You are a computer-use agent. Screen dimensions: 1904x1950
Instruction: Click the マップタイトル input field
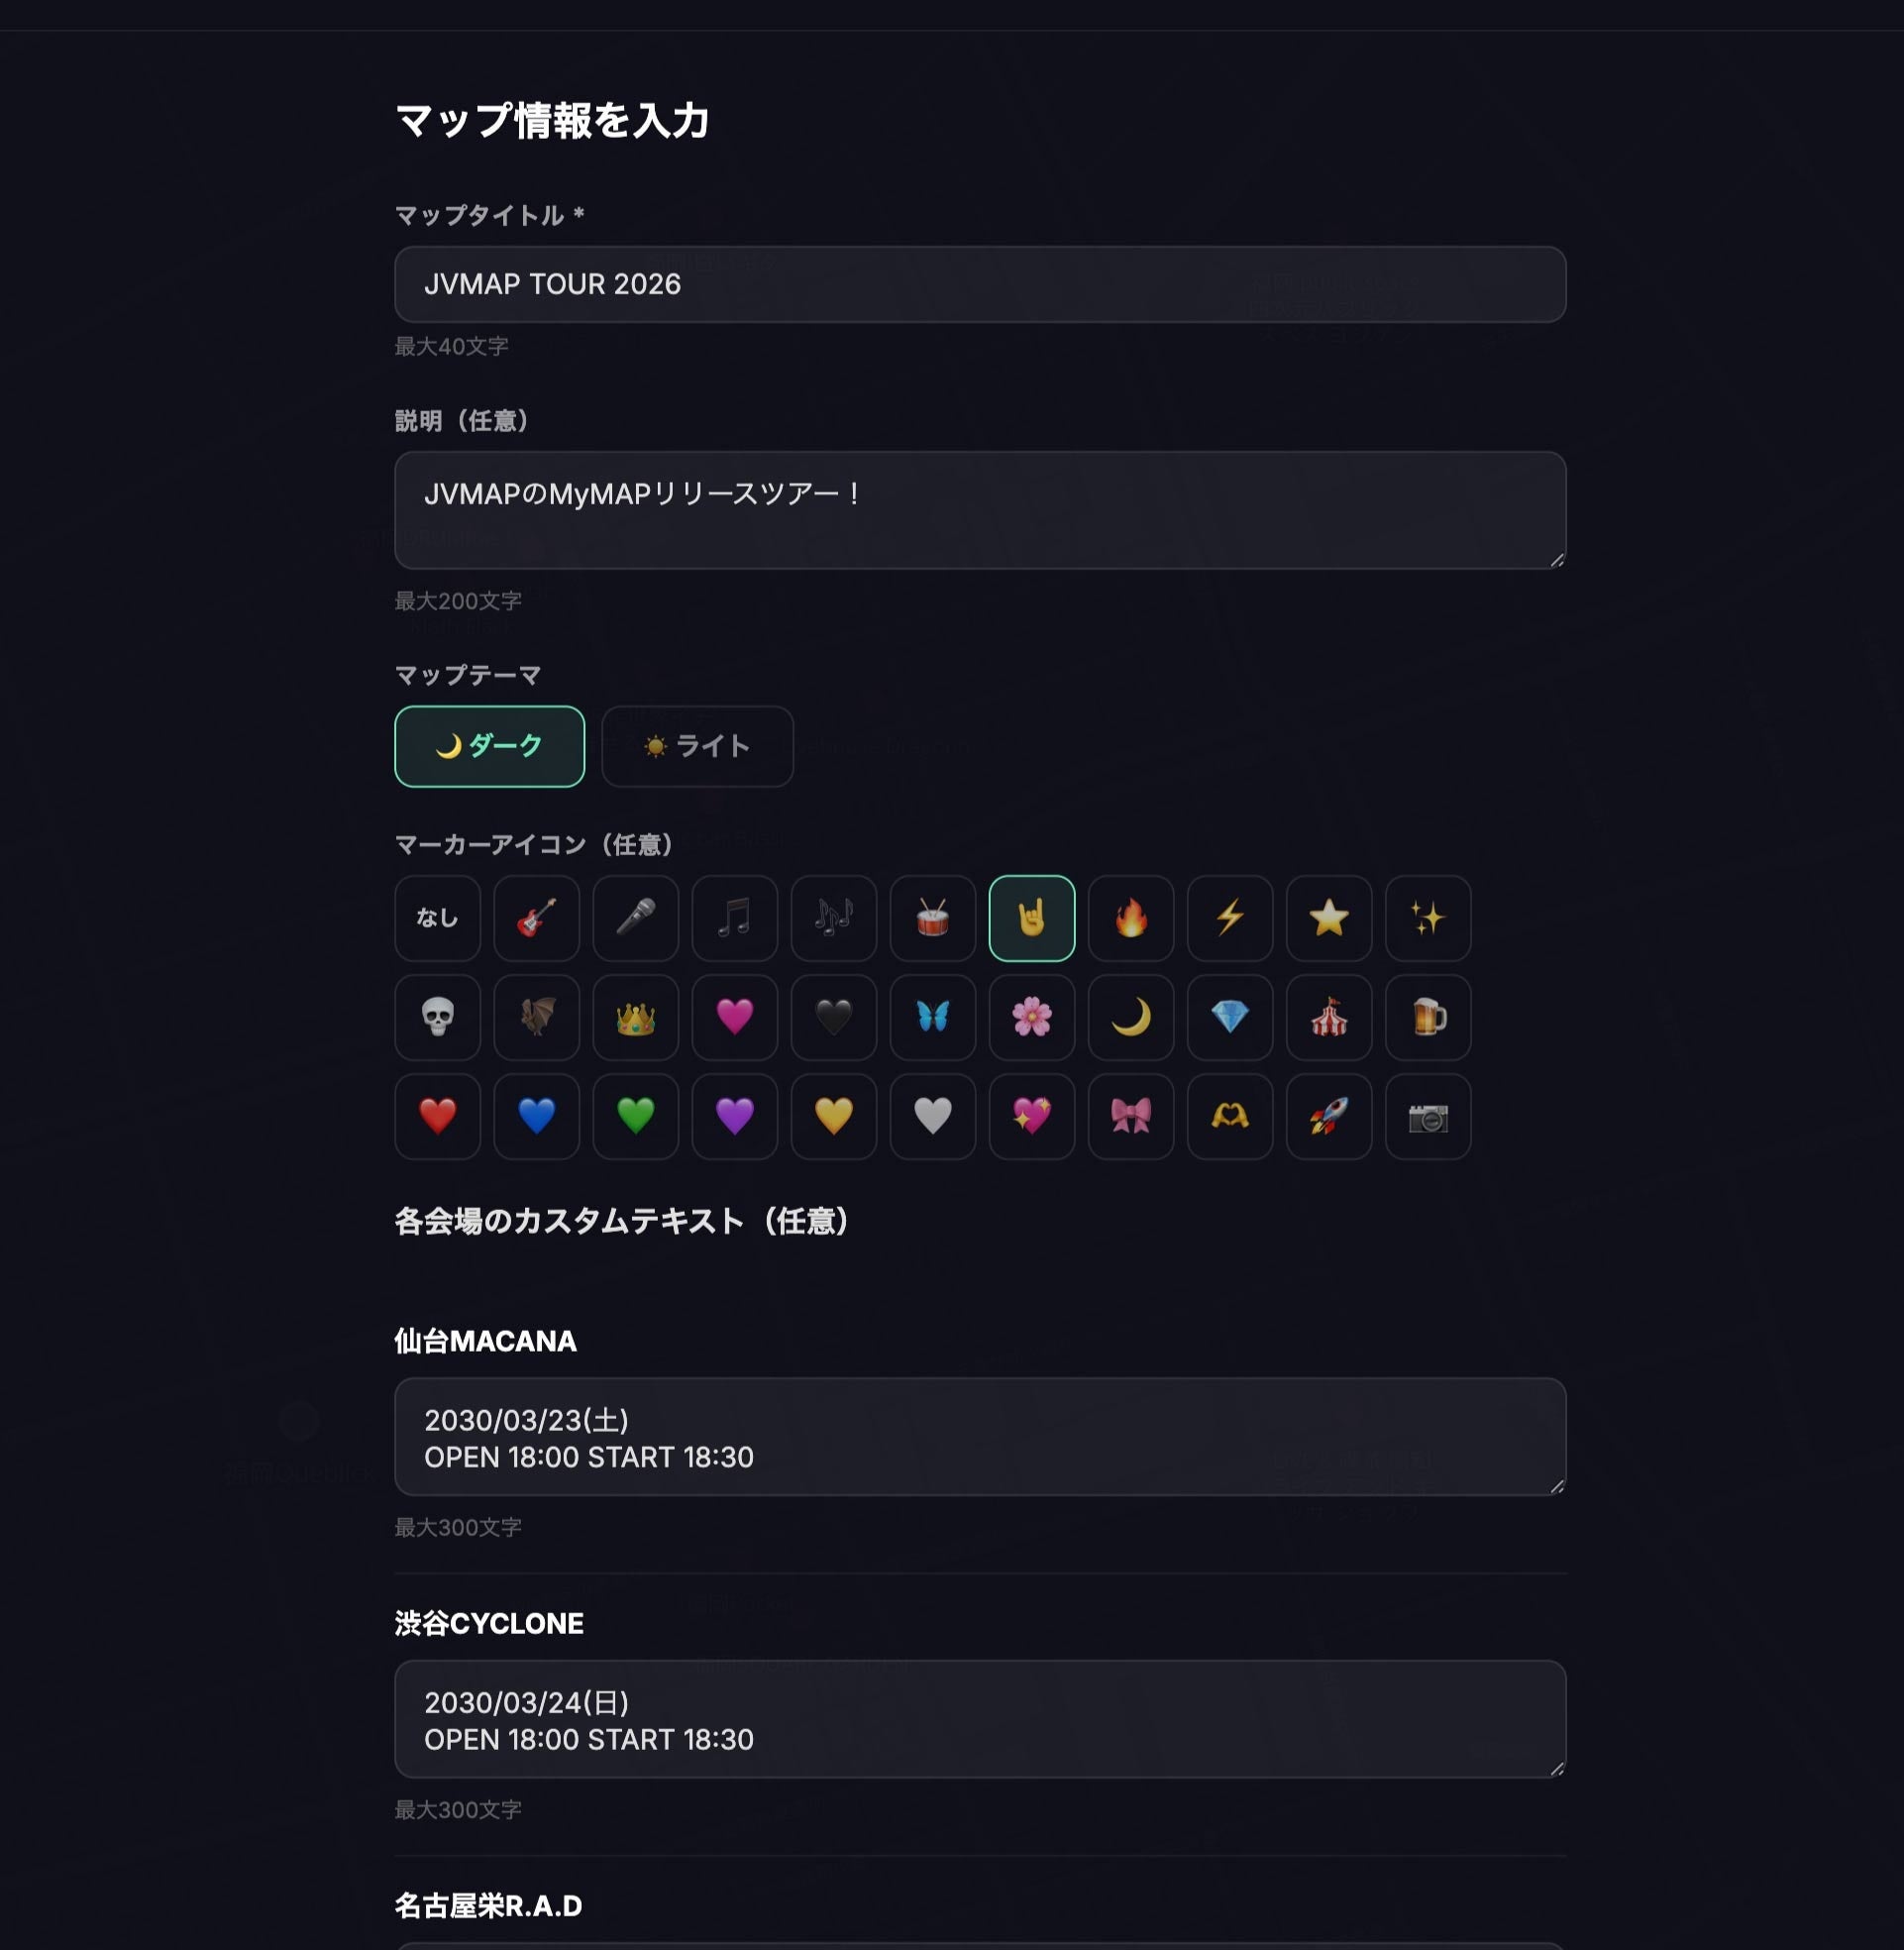click(x=980, y=284)
